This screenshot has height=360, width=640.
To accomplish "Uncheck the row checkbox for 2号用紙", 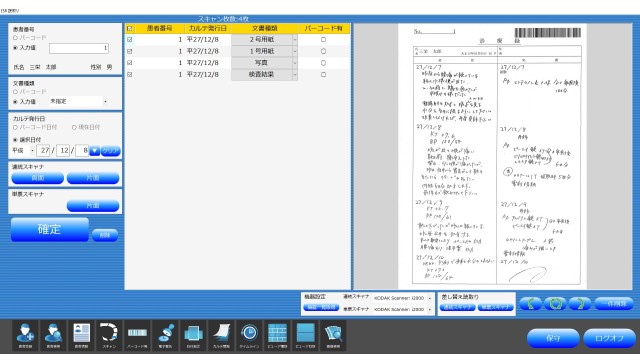I will [x=130, y=40].
